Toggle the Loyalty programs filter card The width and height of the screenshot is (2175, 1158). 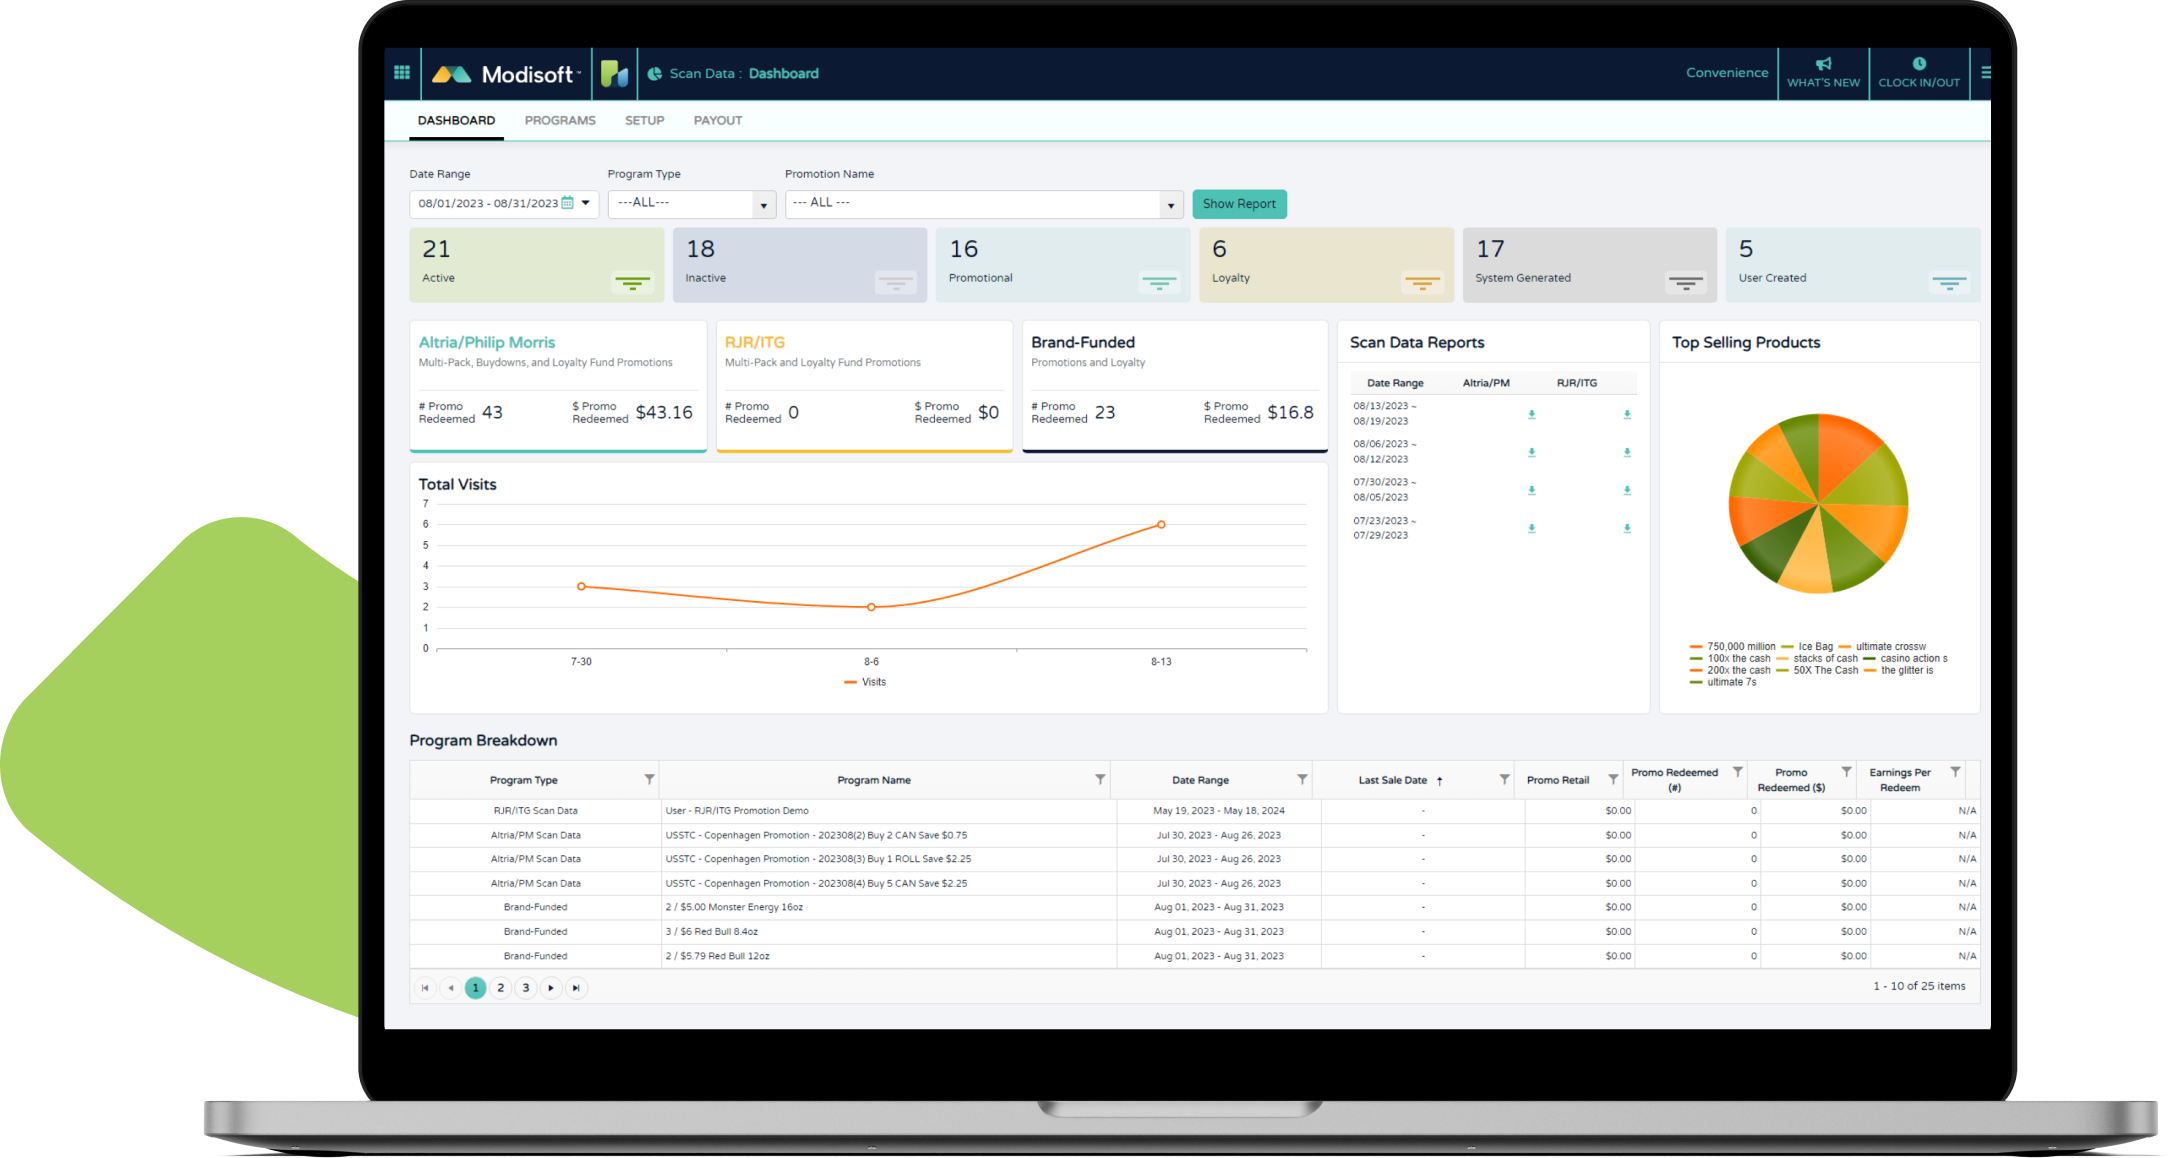[1422, 283]
